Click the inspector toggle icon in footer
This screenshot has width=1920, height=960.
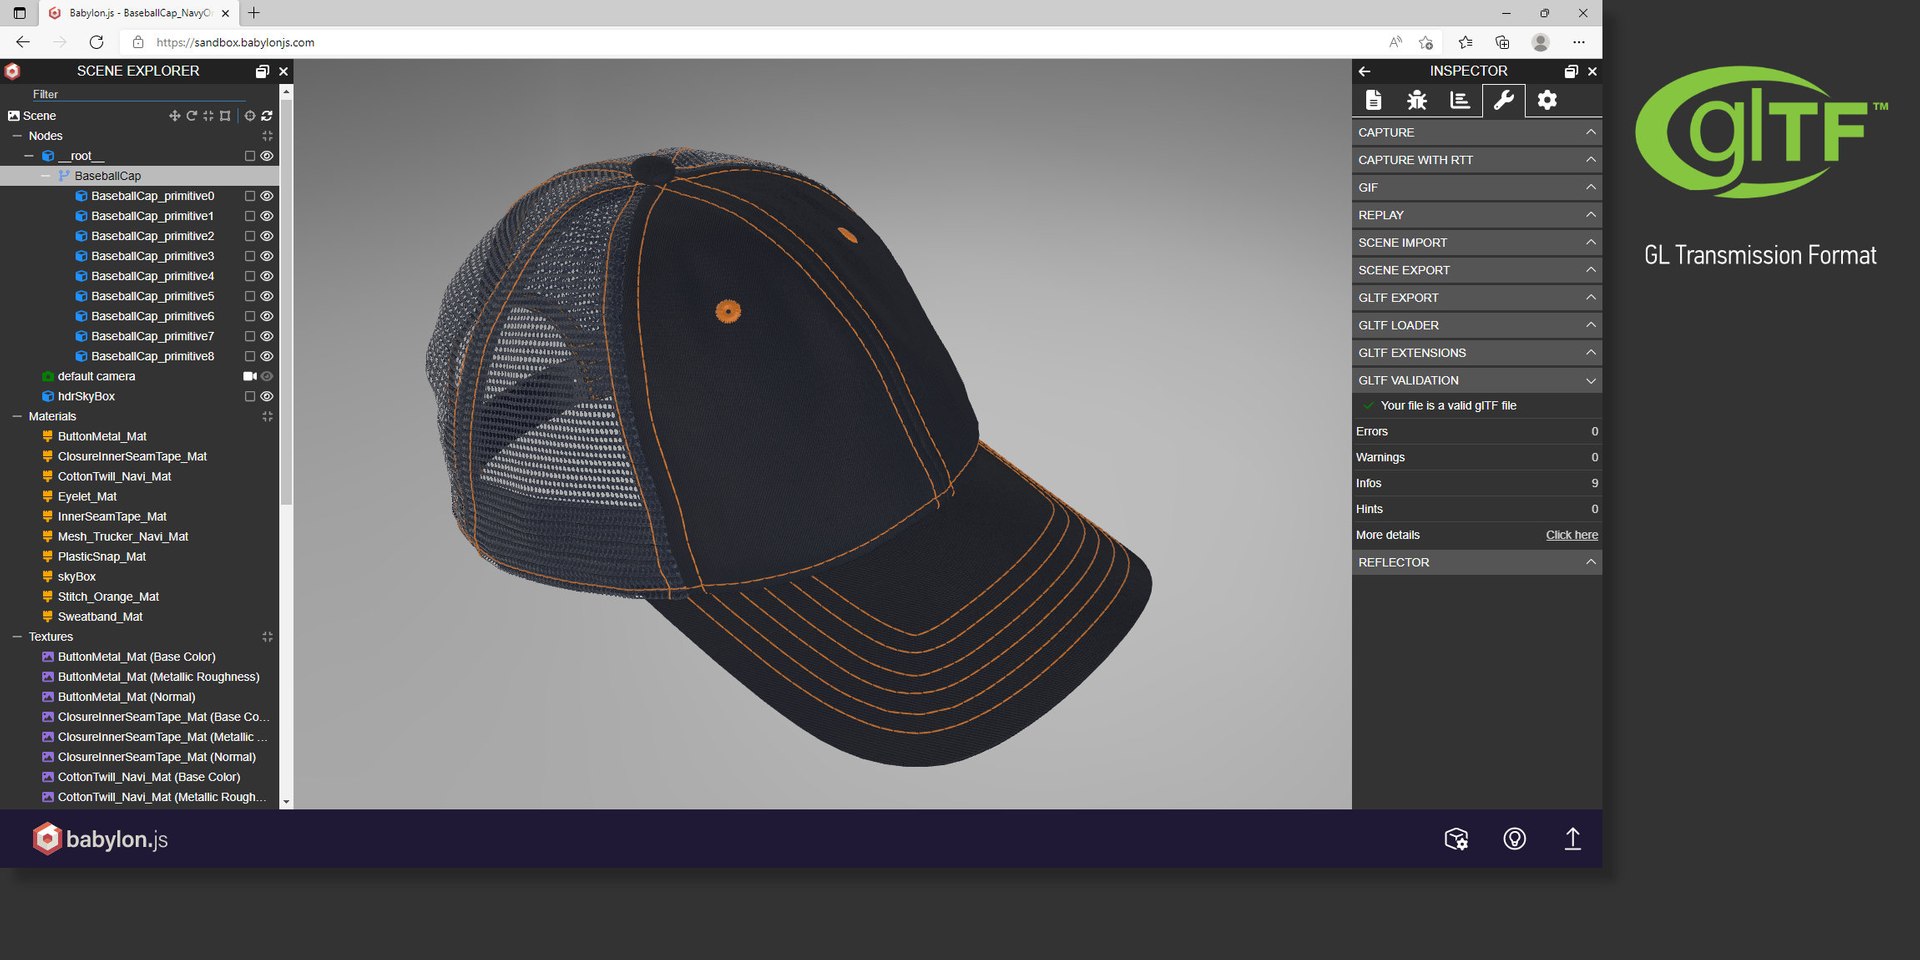click(x=1457, y=839)
